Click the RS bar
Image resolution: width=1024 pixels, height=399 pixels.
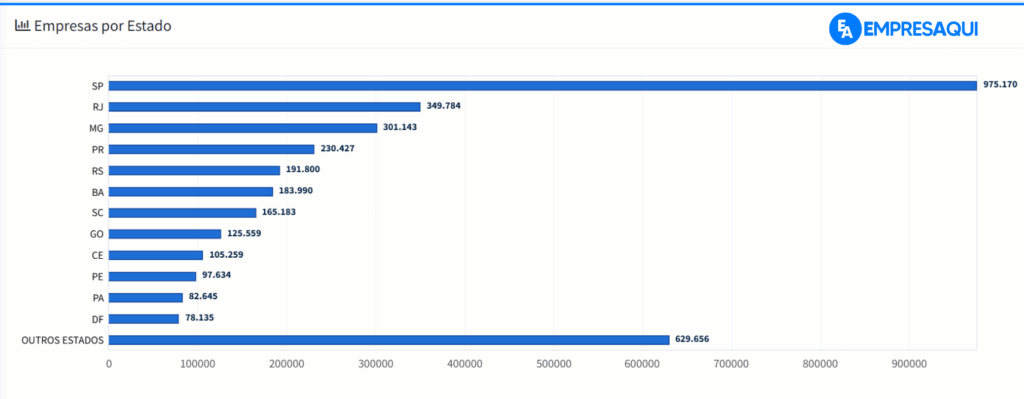195,170
